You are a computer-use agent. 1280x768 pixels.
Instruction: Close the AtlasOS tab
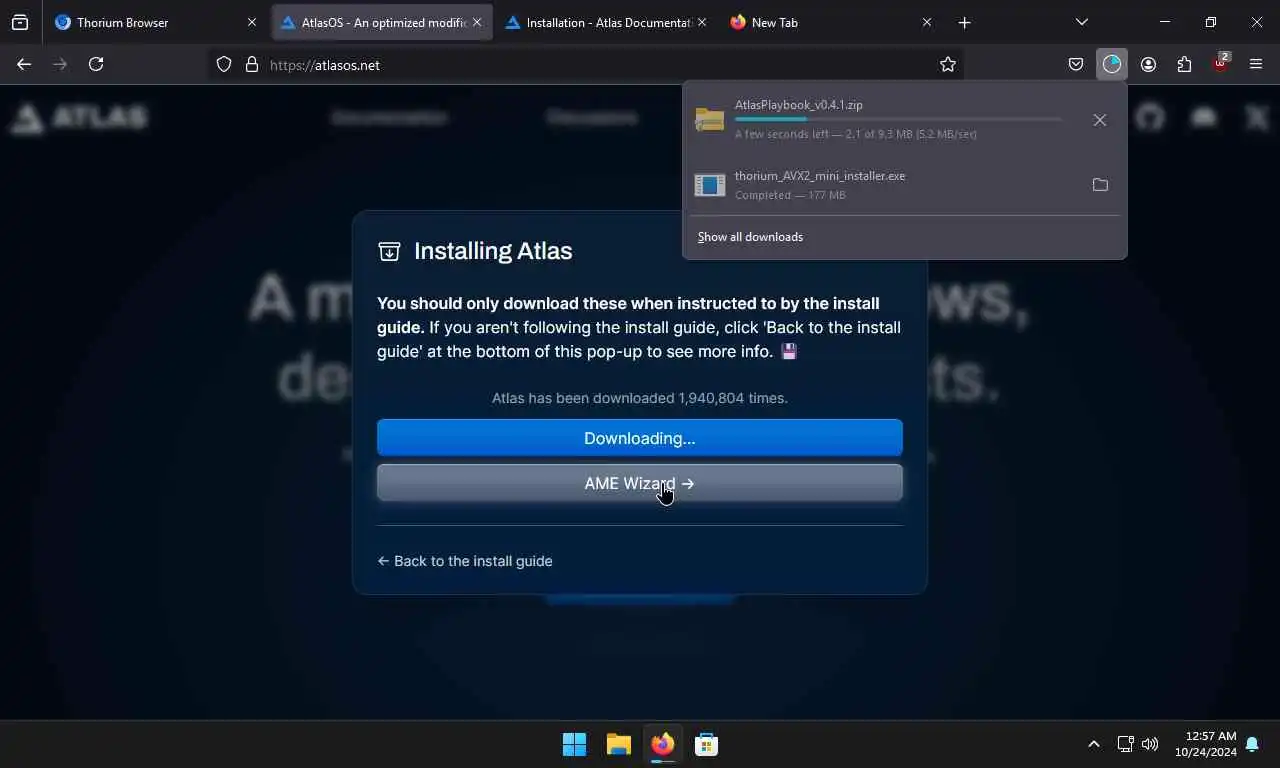(477, 22)
